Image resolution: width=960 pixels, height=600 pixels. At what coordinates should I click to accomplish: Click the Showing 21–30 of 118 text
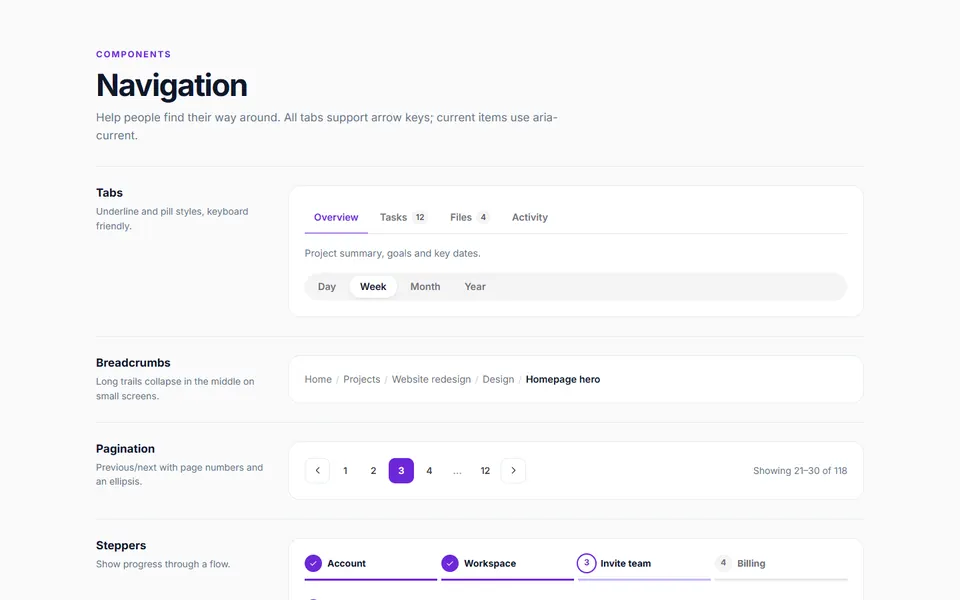click(x=800, y=470)
